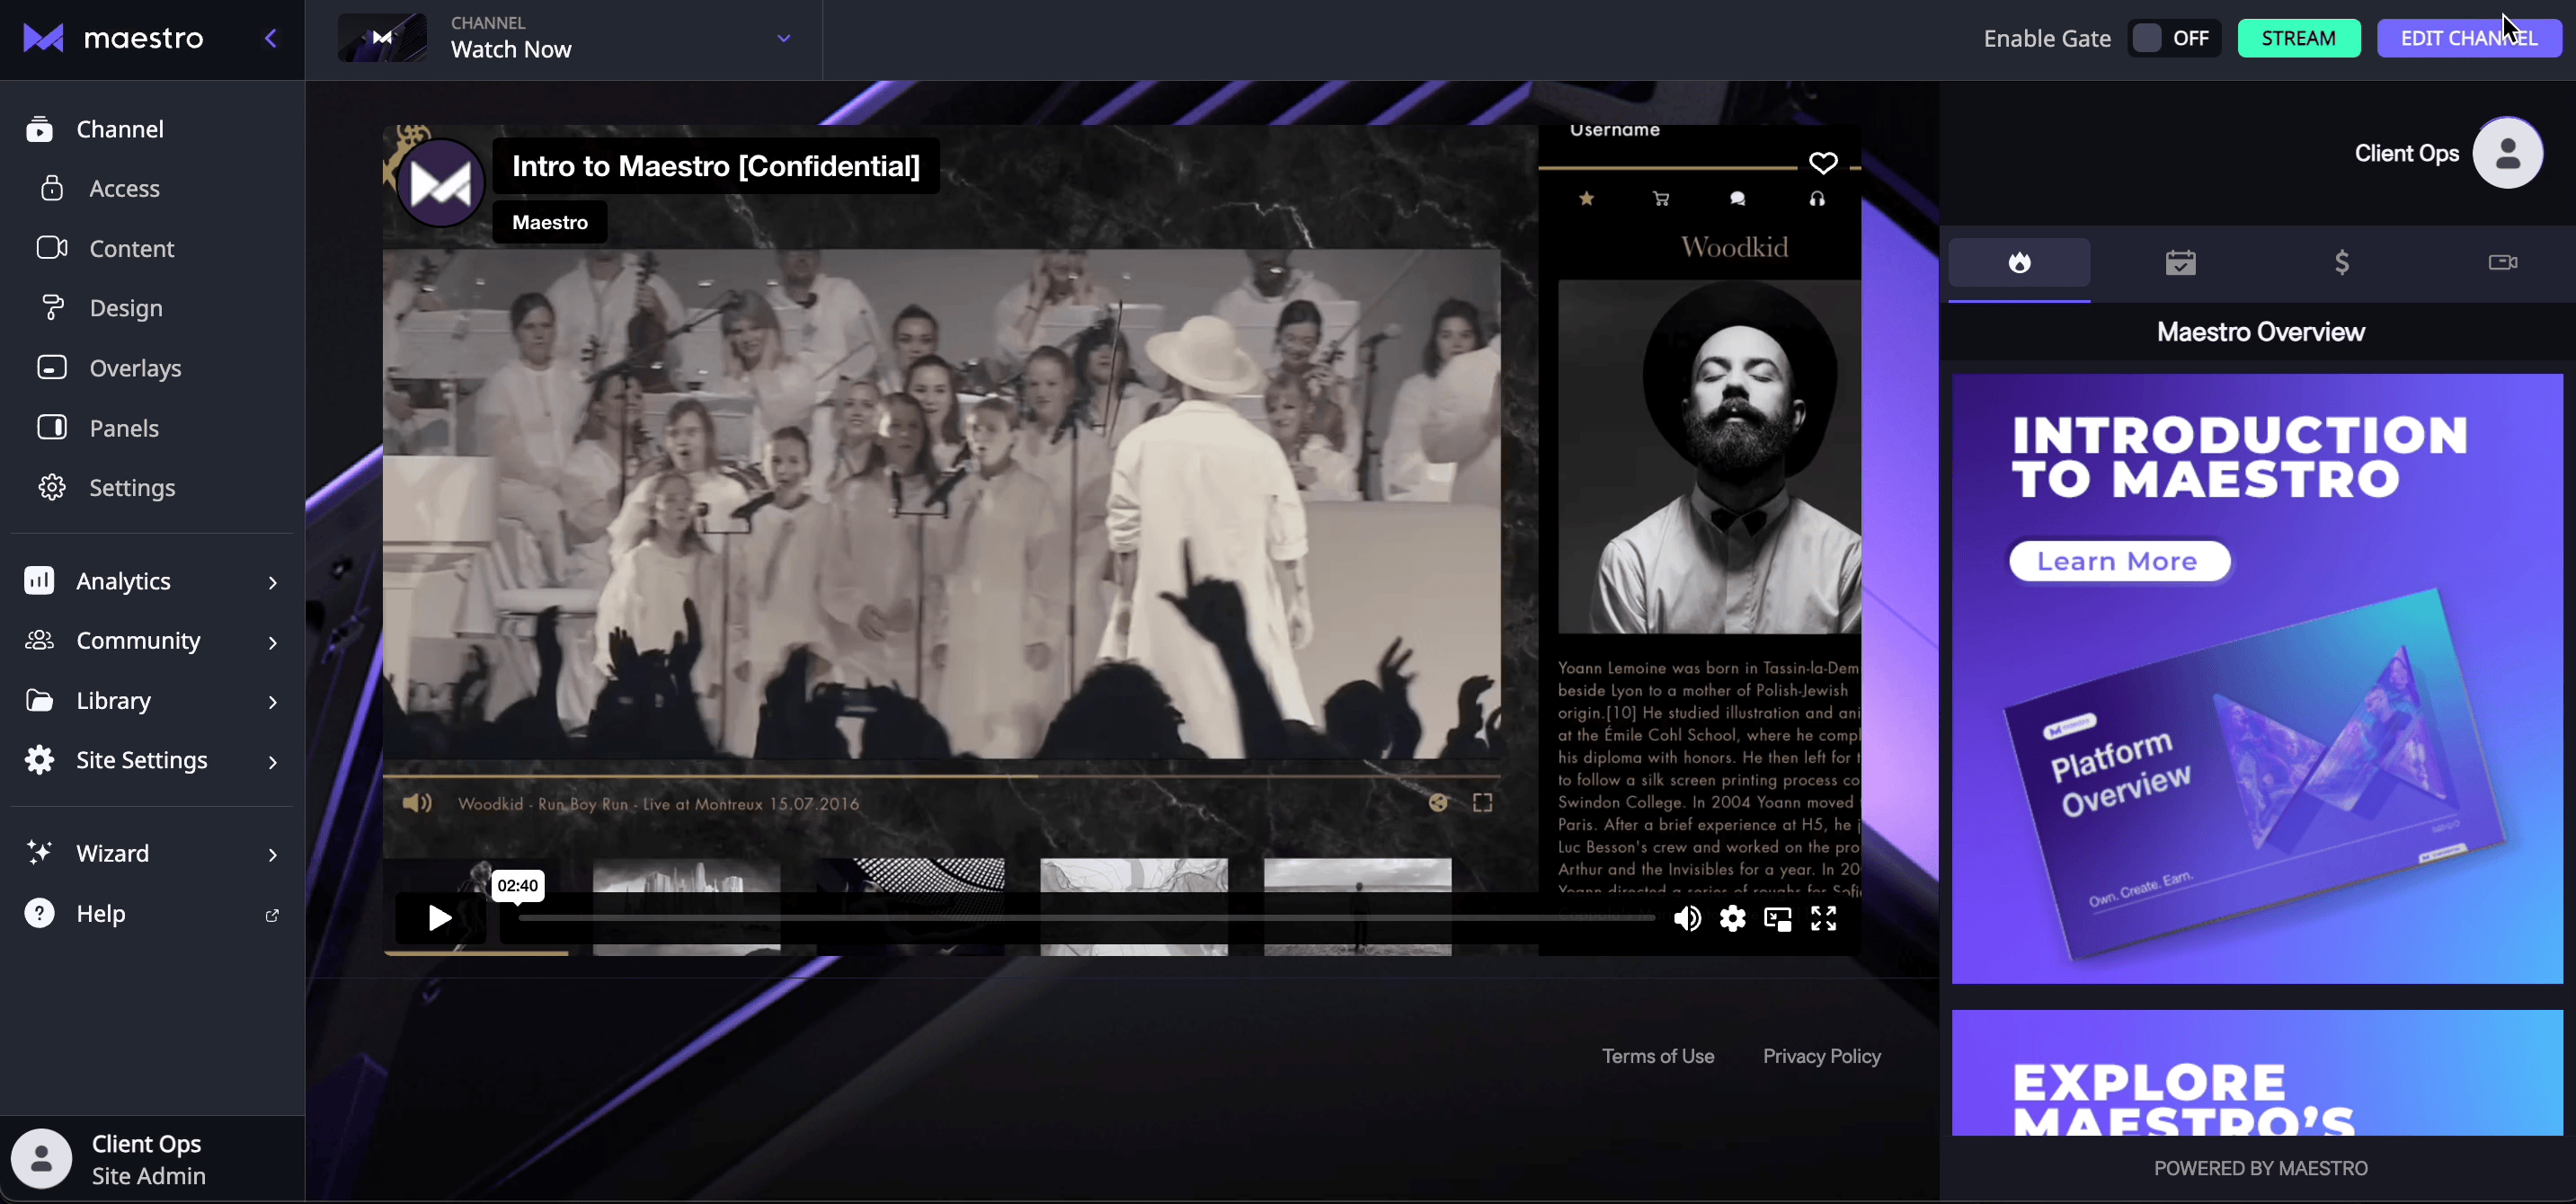Select the flame tab in the side panel

pos(2019,263)
